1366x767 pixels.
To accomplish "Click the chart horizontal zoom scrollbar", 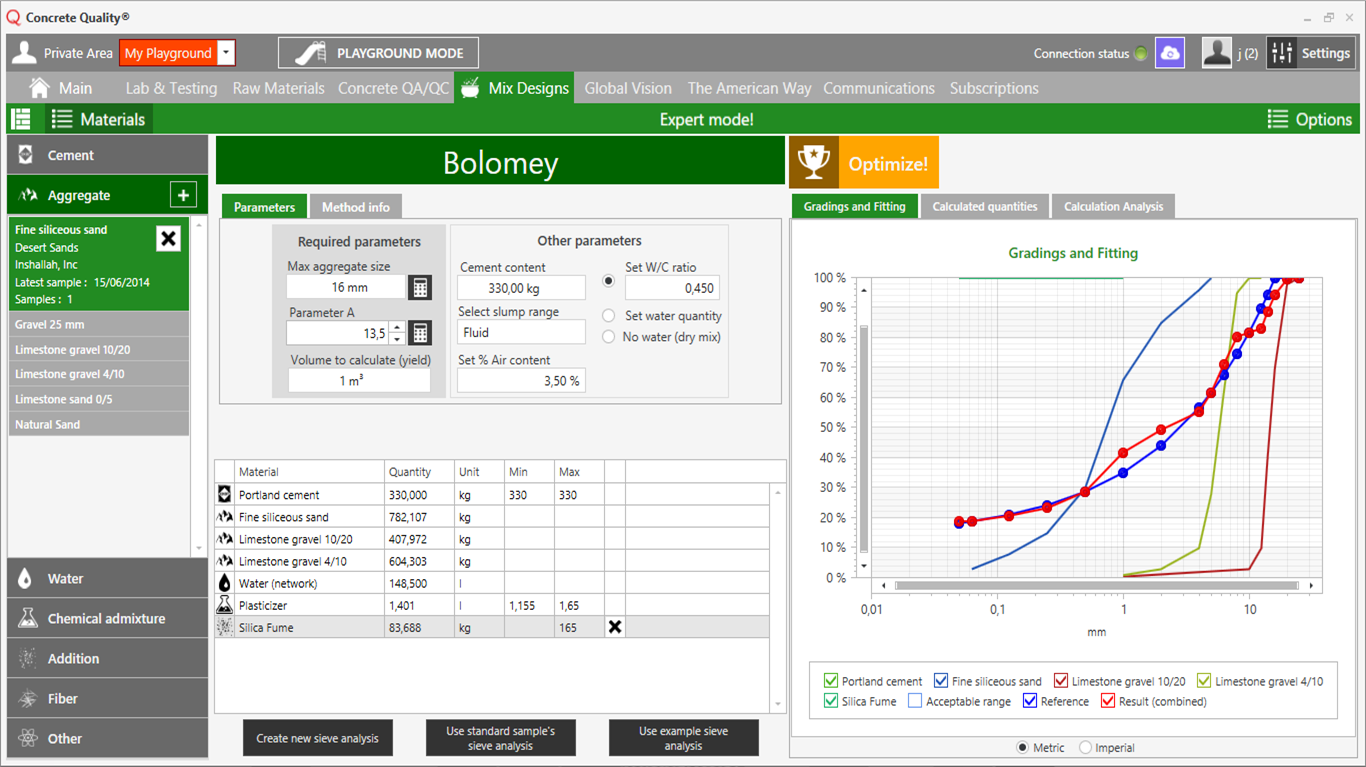I will pos(1097,585).
